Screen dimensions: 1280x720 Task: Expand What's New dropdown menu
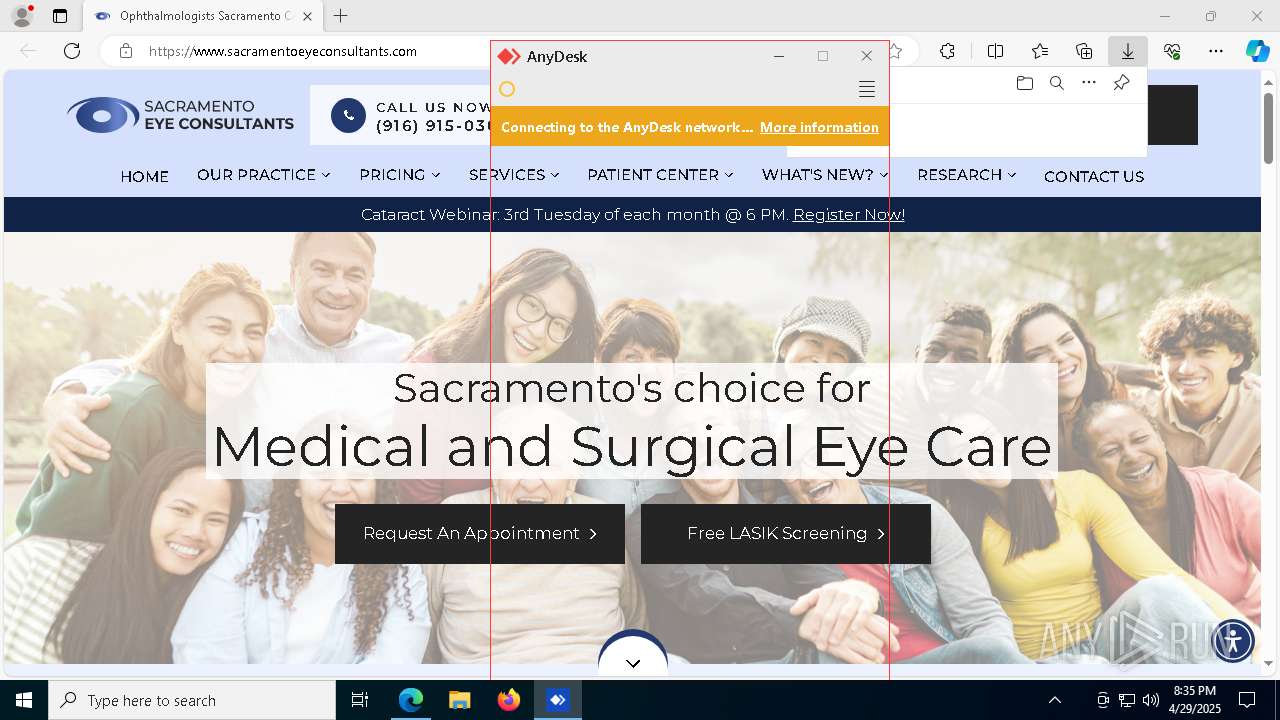825,175
